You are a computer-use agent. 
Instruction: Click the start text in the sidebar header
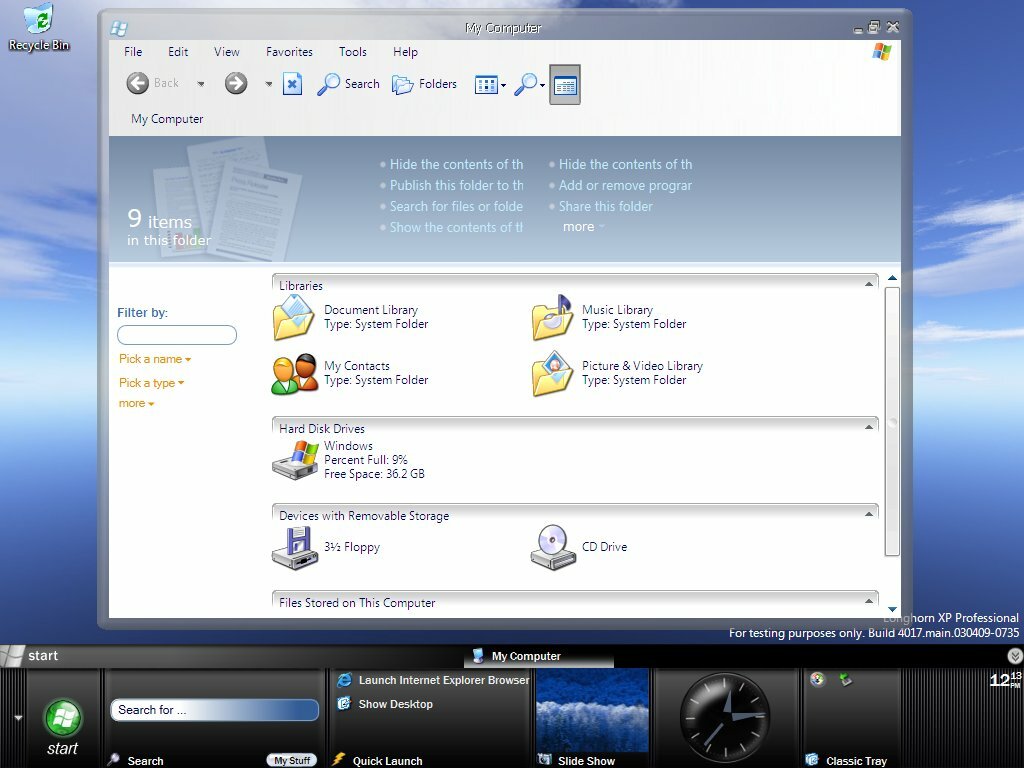pyautogui.click(x=43, y=656)
